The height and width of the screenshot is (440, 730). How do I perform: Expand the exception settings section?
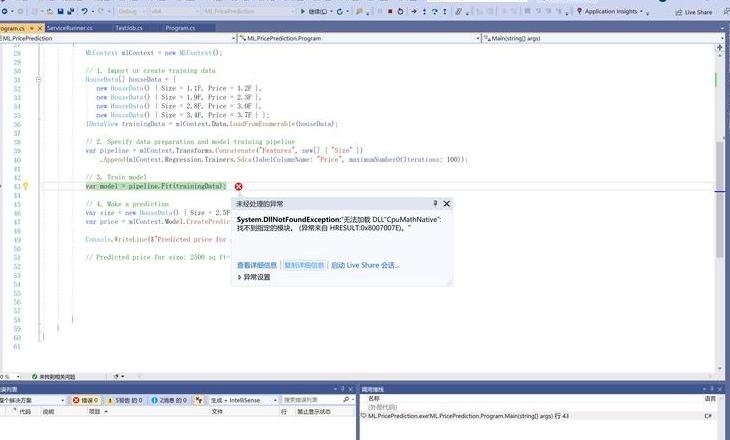point(254,277)
